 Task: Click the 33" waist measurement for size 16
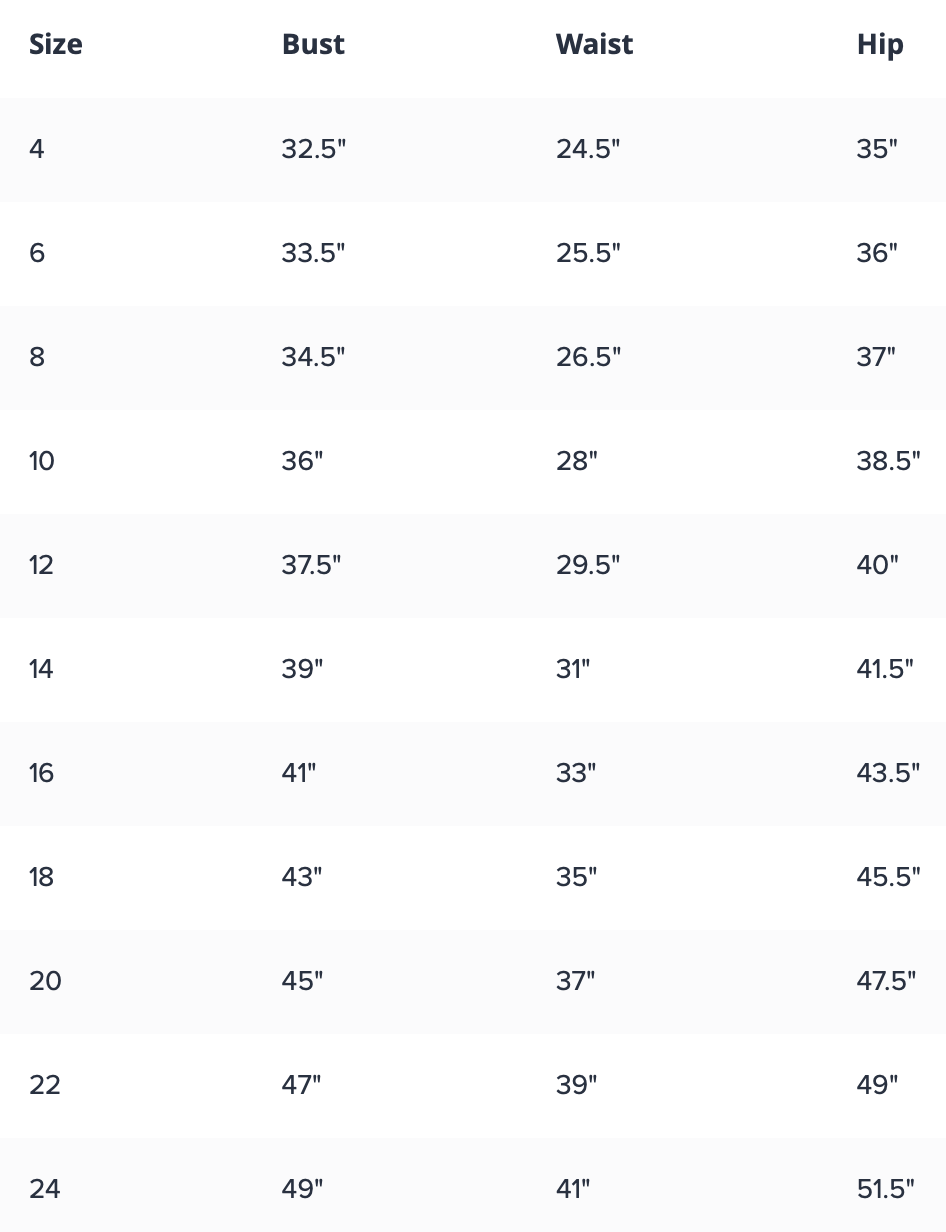pos(576,773)
